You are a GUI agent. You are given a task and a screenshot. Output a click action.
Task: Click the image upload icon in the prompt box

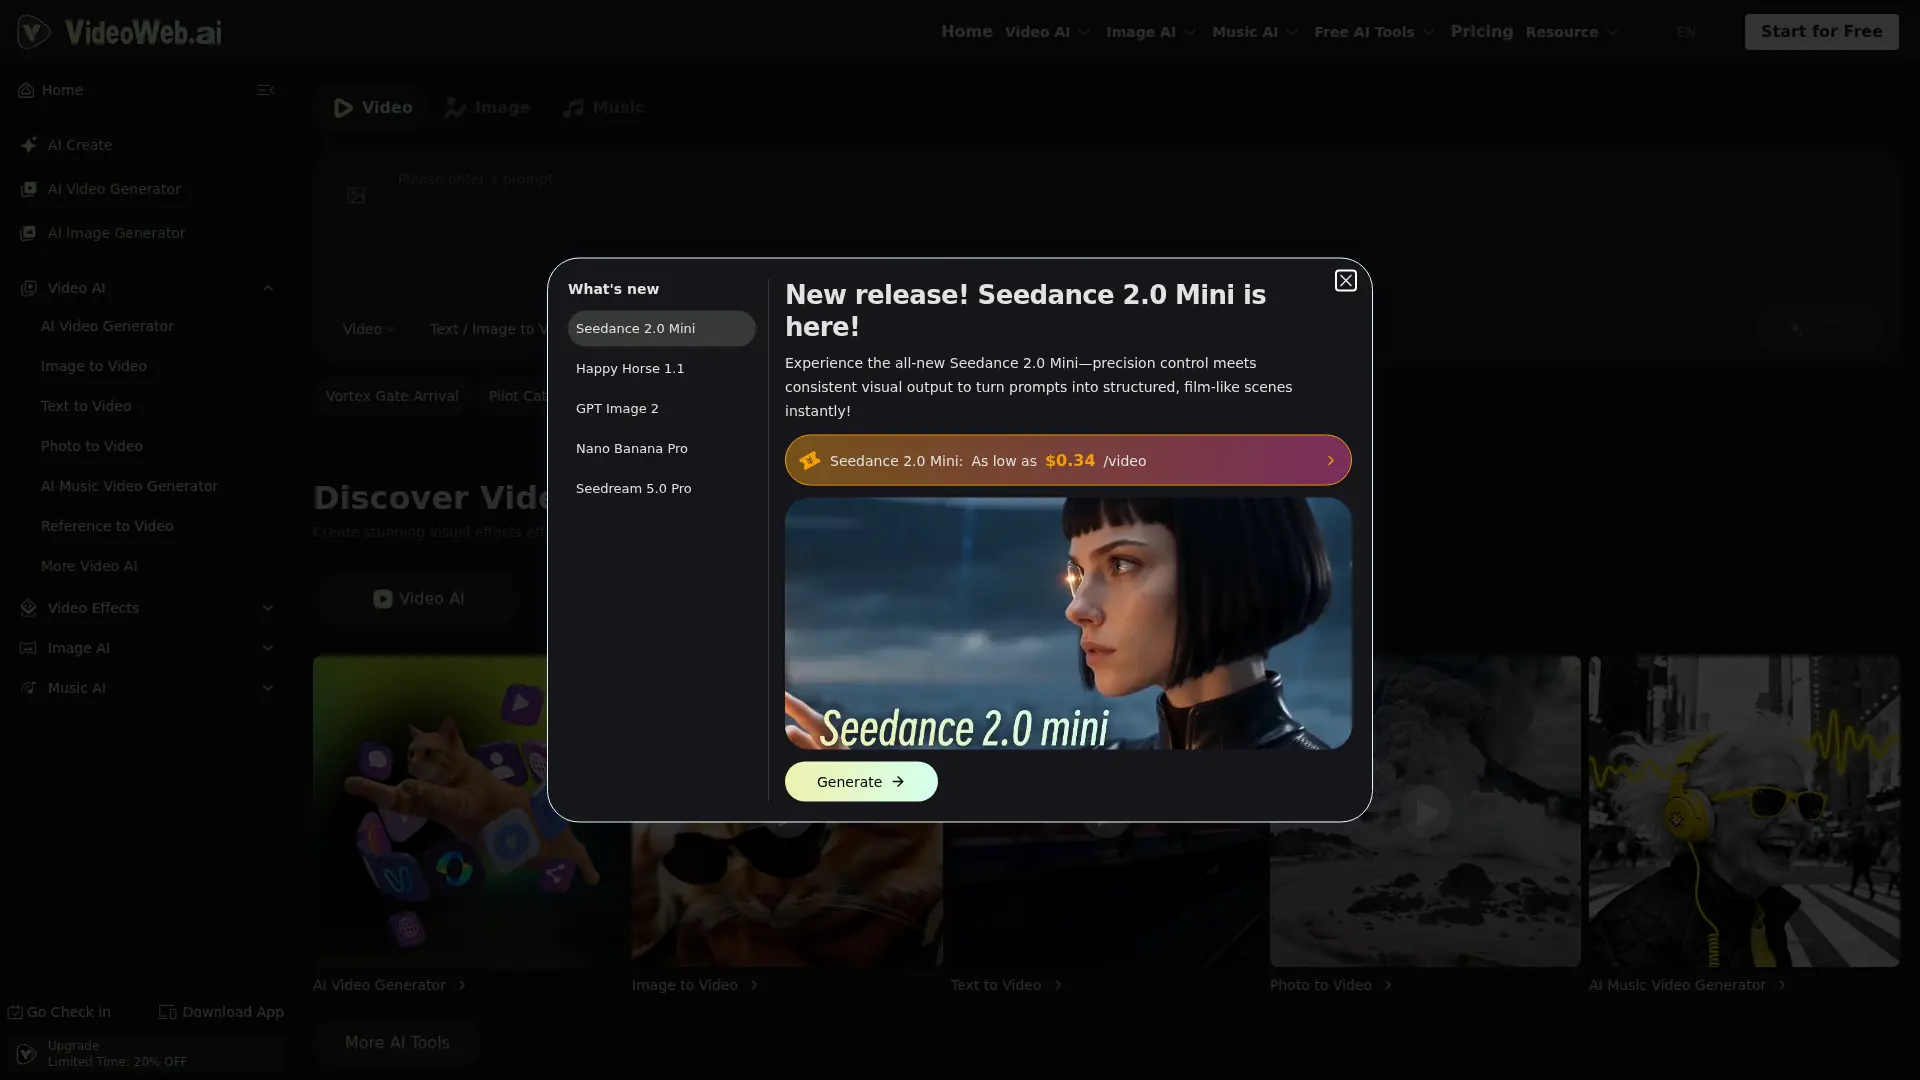(356, 195)
